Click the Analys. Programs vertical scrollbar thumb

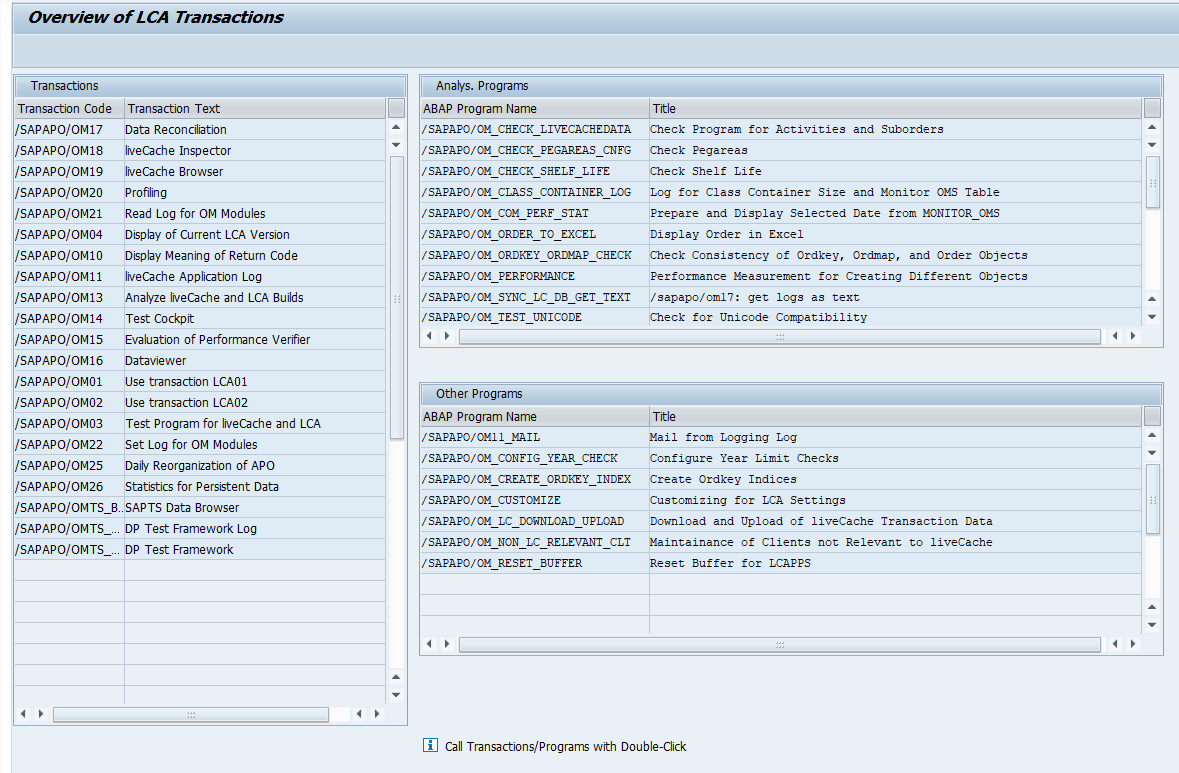click(x=1152, y=182)
